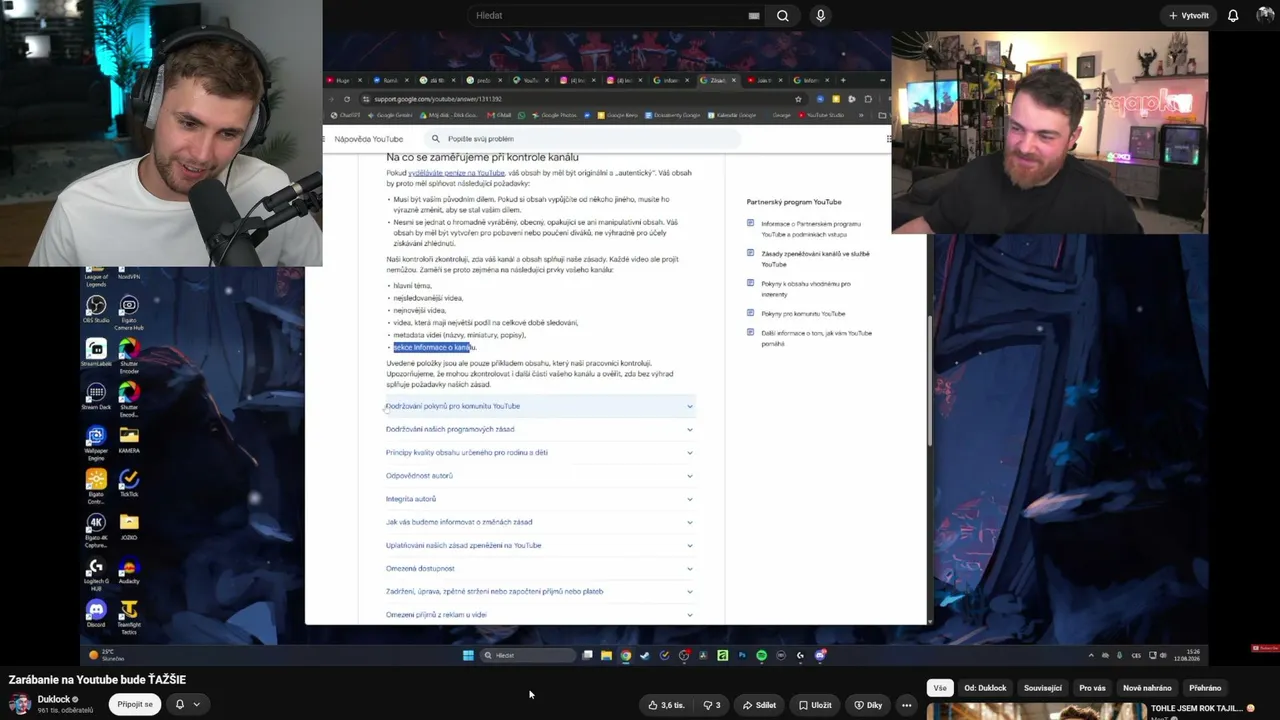Click the Windows taskbar search box
This screenshot has height=720, width=1280.
pyautogui.click(x=527, y=656)
